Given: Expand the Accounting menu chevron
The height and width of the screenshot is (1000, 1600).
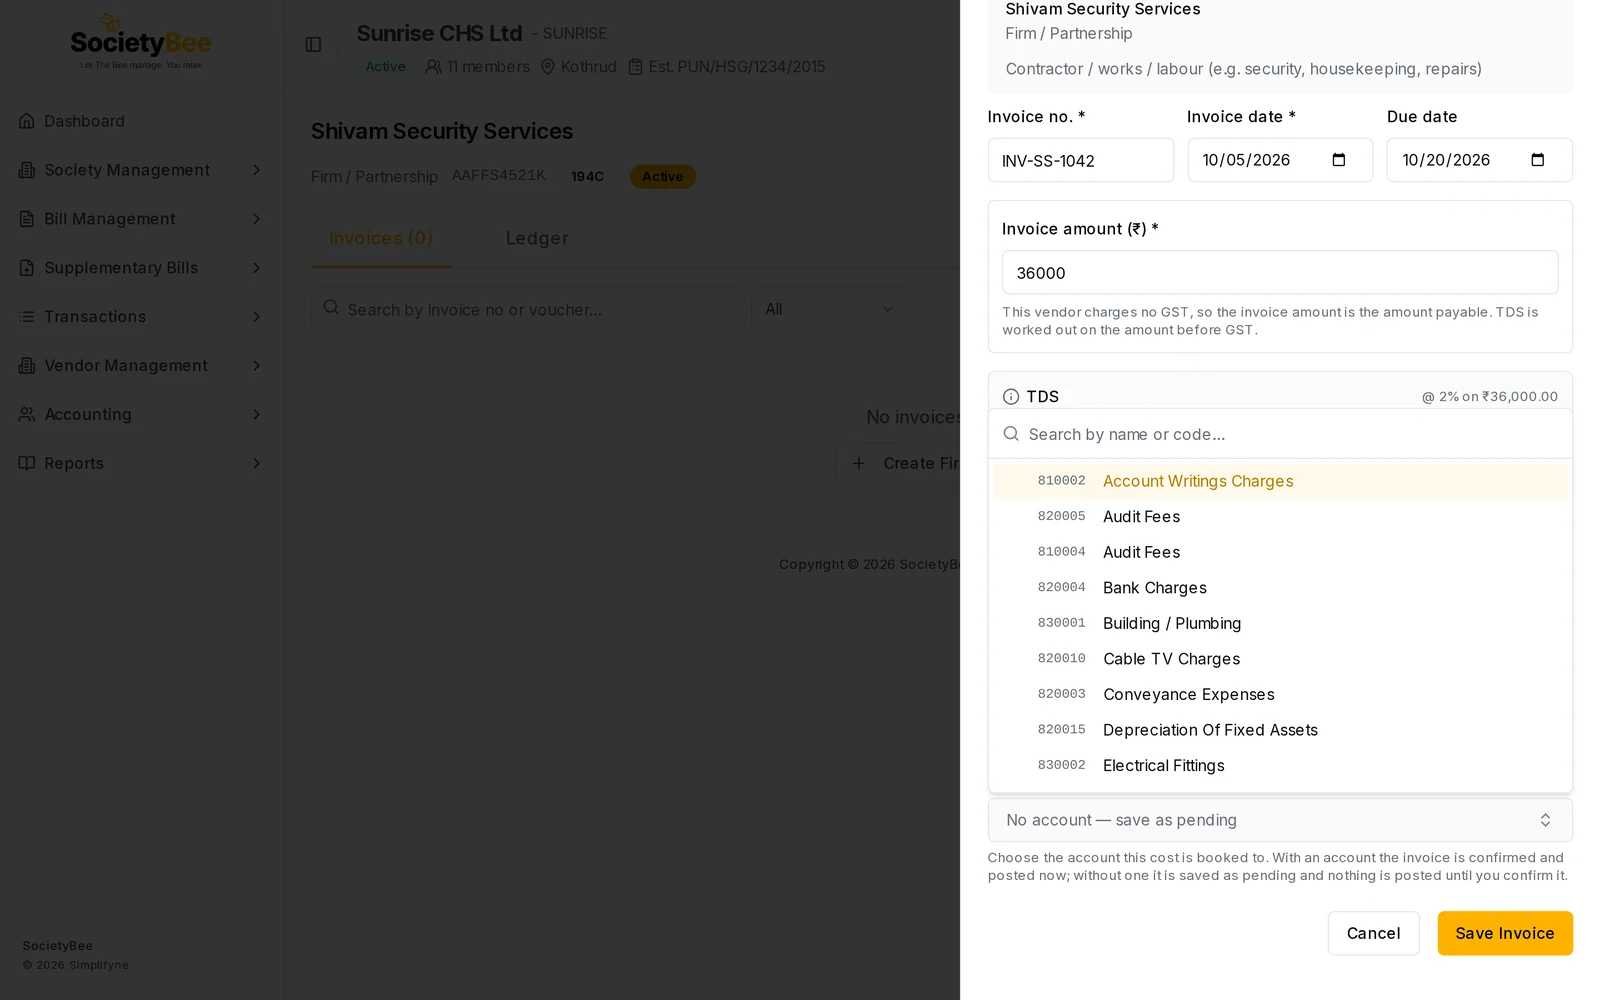Looking at the screenshot, I should click(257, 415).
